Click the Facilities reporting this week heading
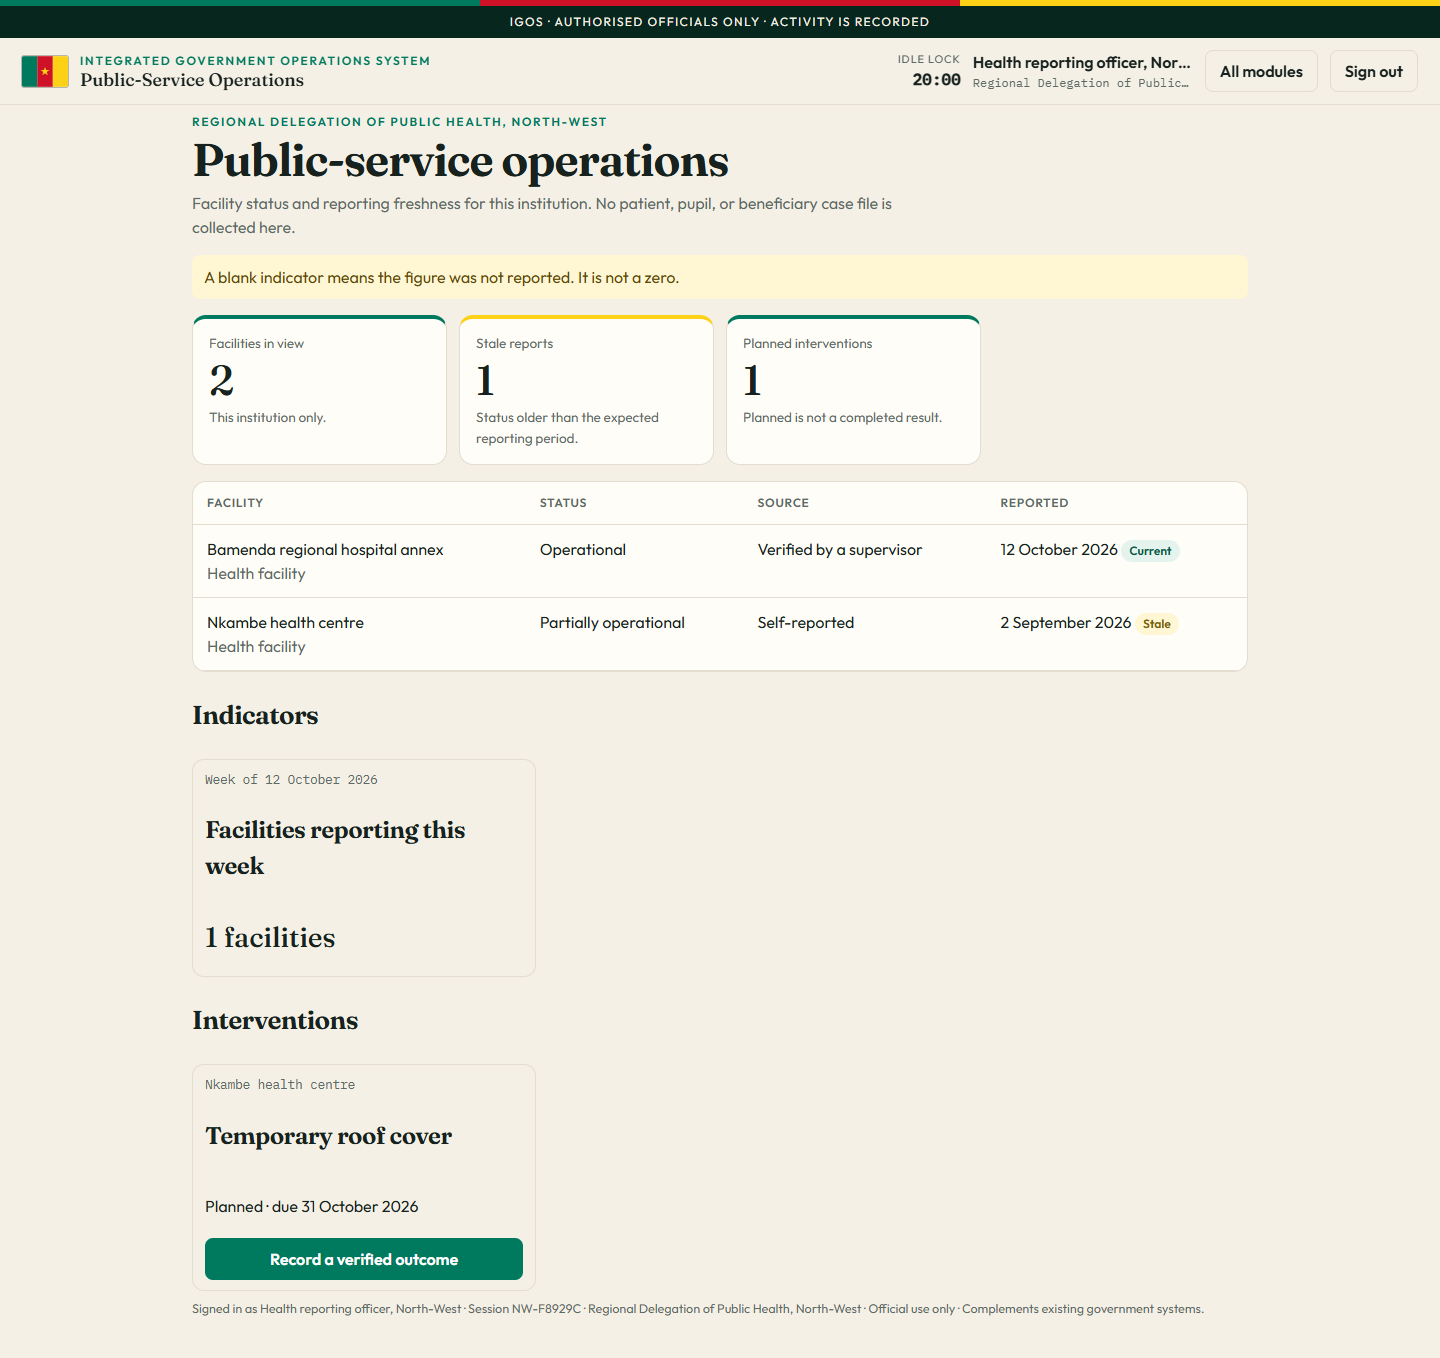This screenshot has height=1358, width=1440. tap(335, 848)
